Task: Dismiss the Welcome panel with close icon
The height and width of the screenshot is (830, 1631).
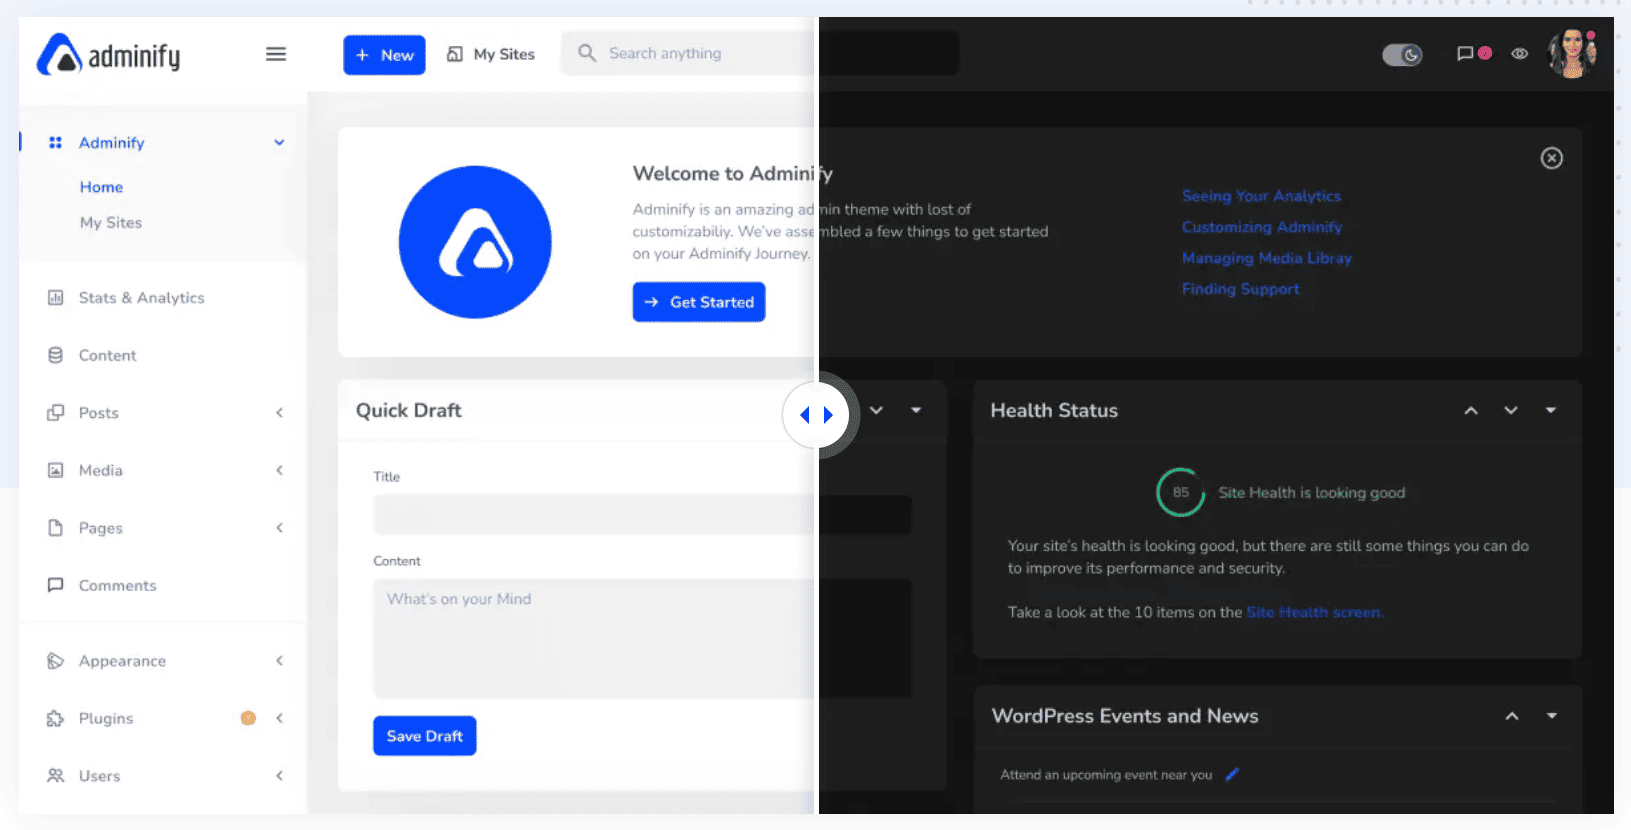Action: click(1551, 158)
